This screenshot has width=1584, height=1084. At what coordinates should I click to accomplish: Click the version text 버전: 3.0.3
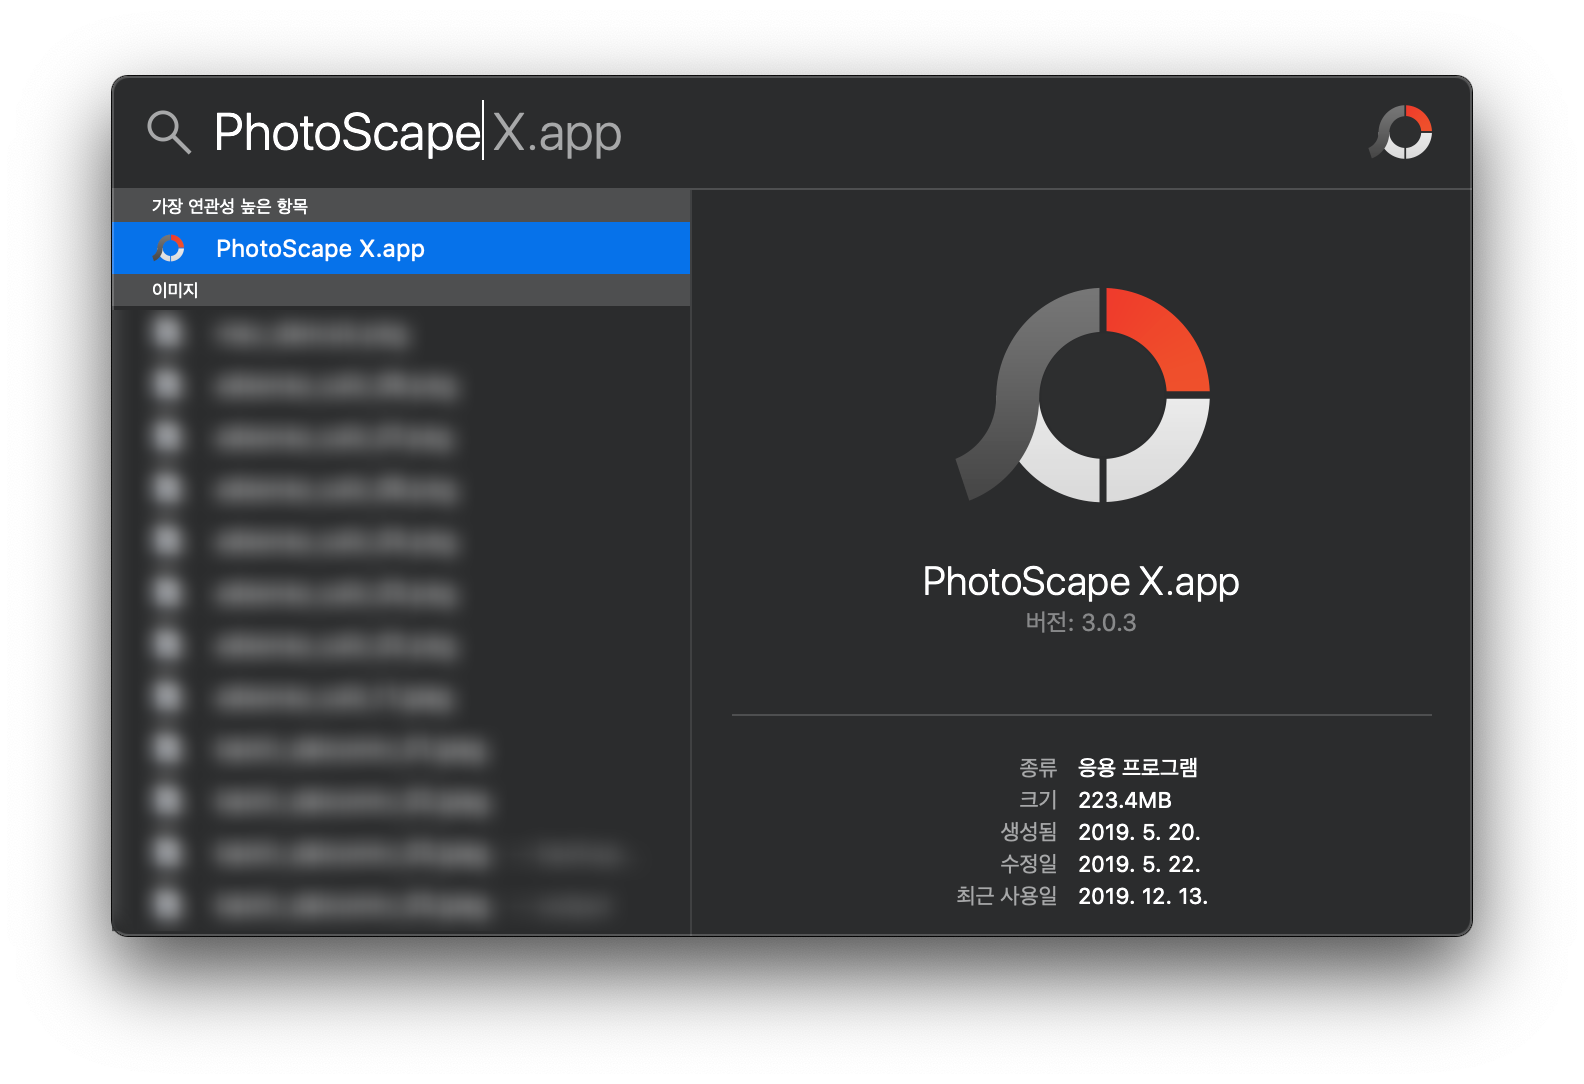click(1081, 623)
